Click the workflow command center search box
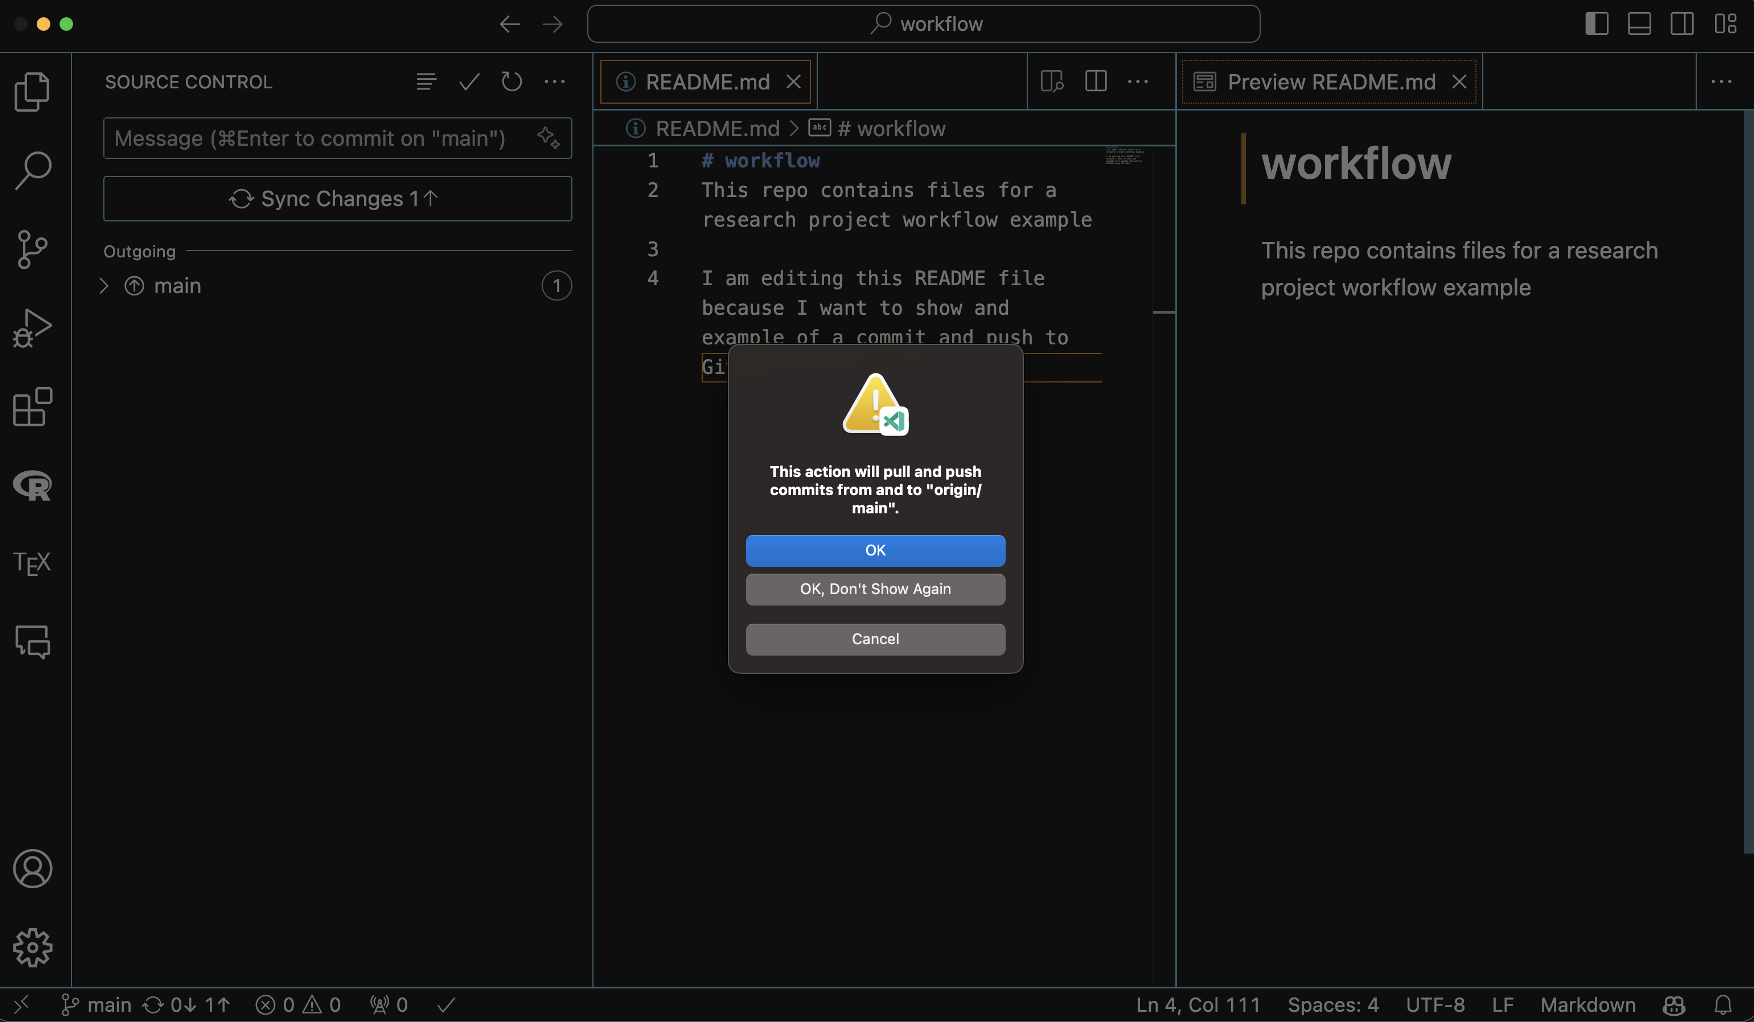1754x1022 pixels. [x=924, y=24]
